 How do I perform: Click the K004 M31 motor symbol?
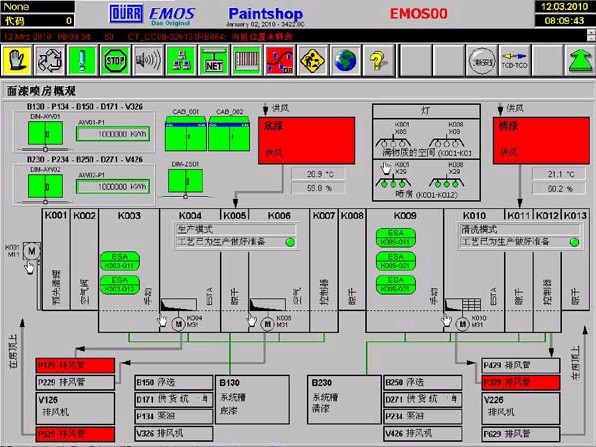click(x=178, y=324)
